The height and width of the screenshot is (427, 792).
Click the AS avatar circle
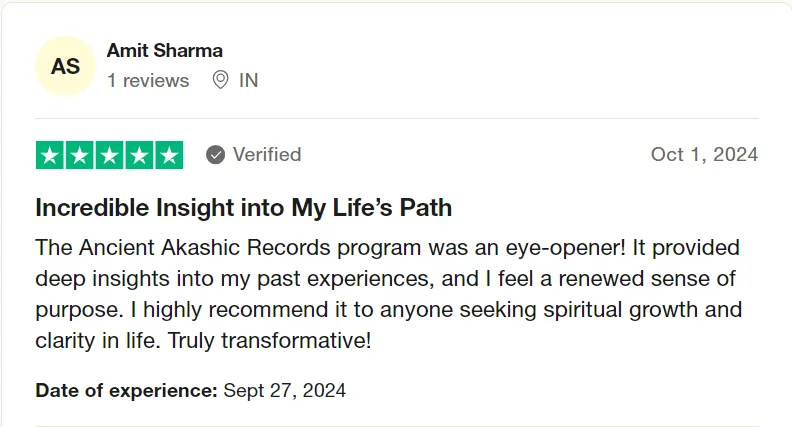click(65, 66)
